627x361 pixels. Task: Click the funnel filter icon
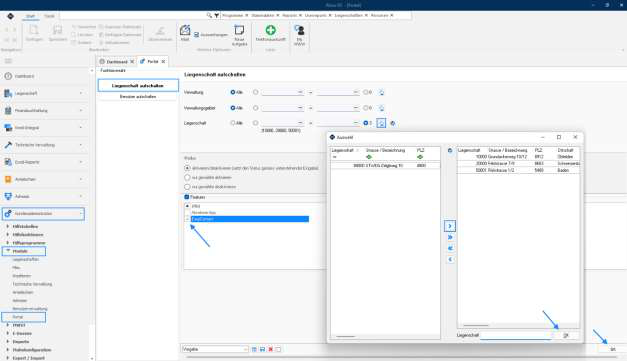tap(216, 15)
